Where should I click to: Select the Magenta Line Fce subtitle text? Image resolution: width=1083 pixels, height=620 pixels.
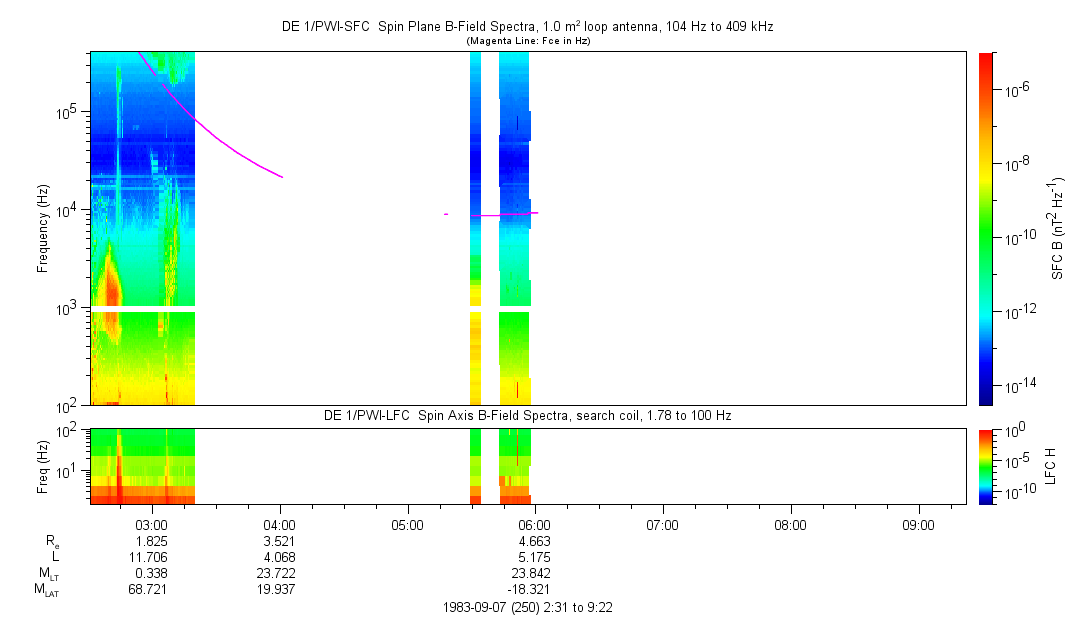click(x=529, y=40)
